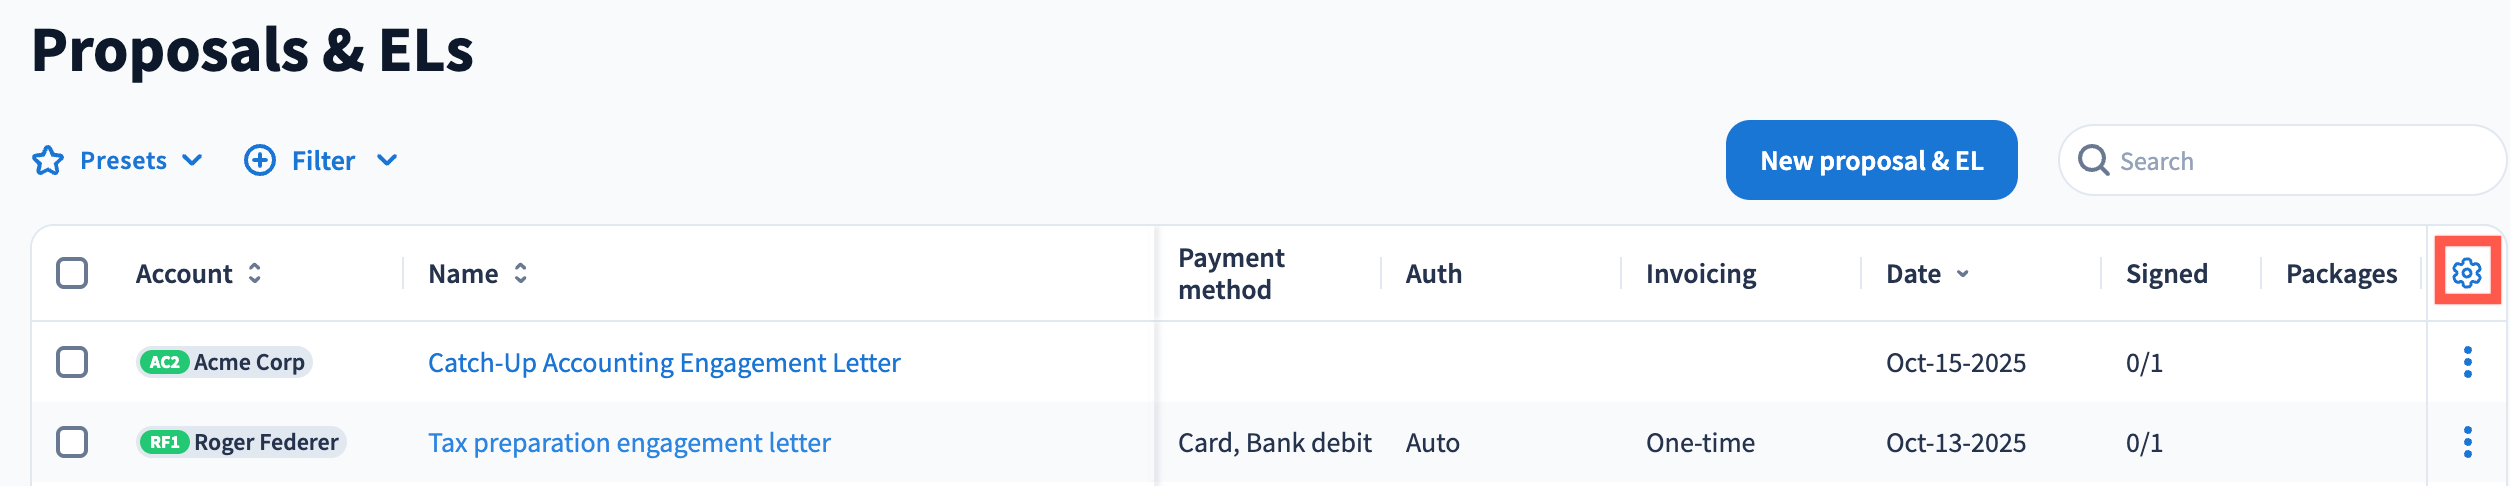Viewport: 2510px width, 486px height.
Task: Click the New proposal & EL button
Action: pyautogui.click(x=1871, y=160)
